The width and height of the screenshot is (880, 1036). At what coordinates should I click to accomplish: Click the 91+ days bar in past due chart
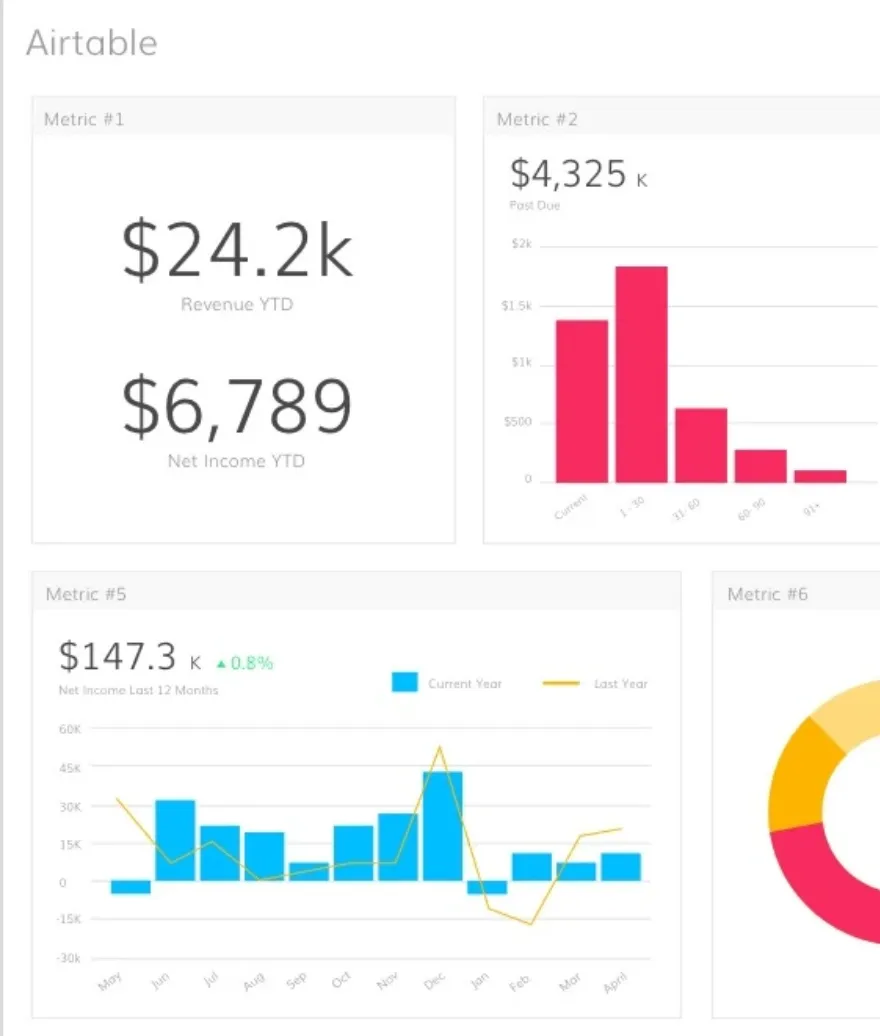[820, 476]
